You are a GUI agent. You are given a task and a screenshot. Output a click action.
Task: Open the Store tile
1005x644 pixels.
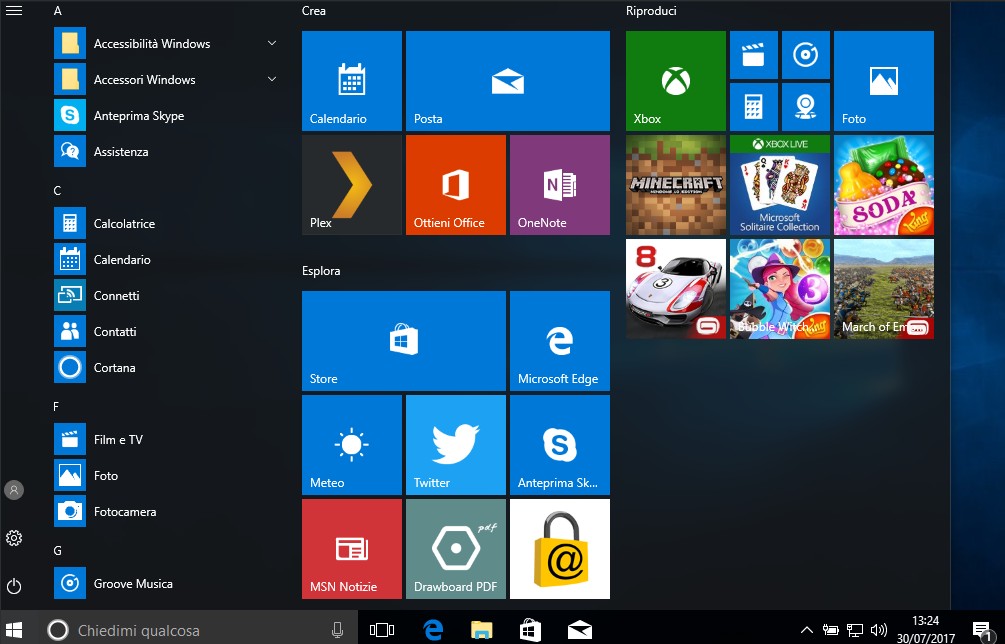tap(404, 341)
